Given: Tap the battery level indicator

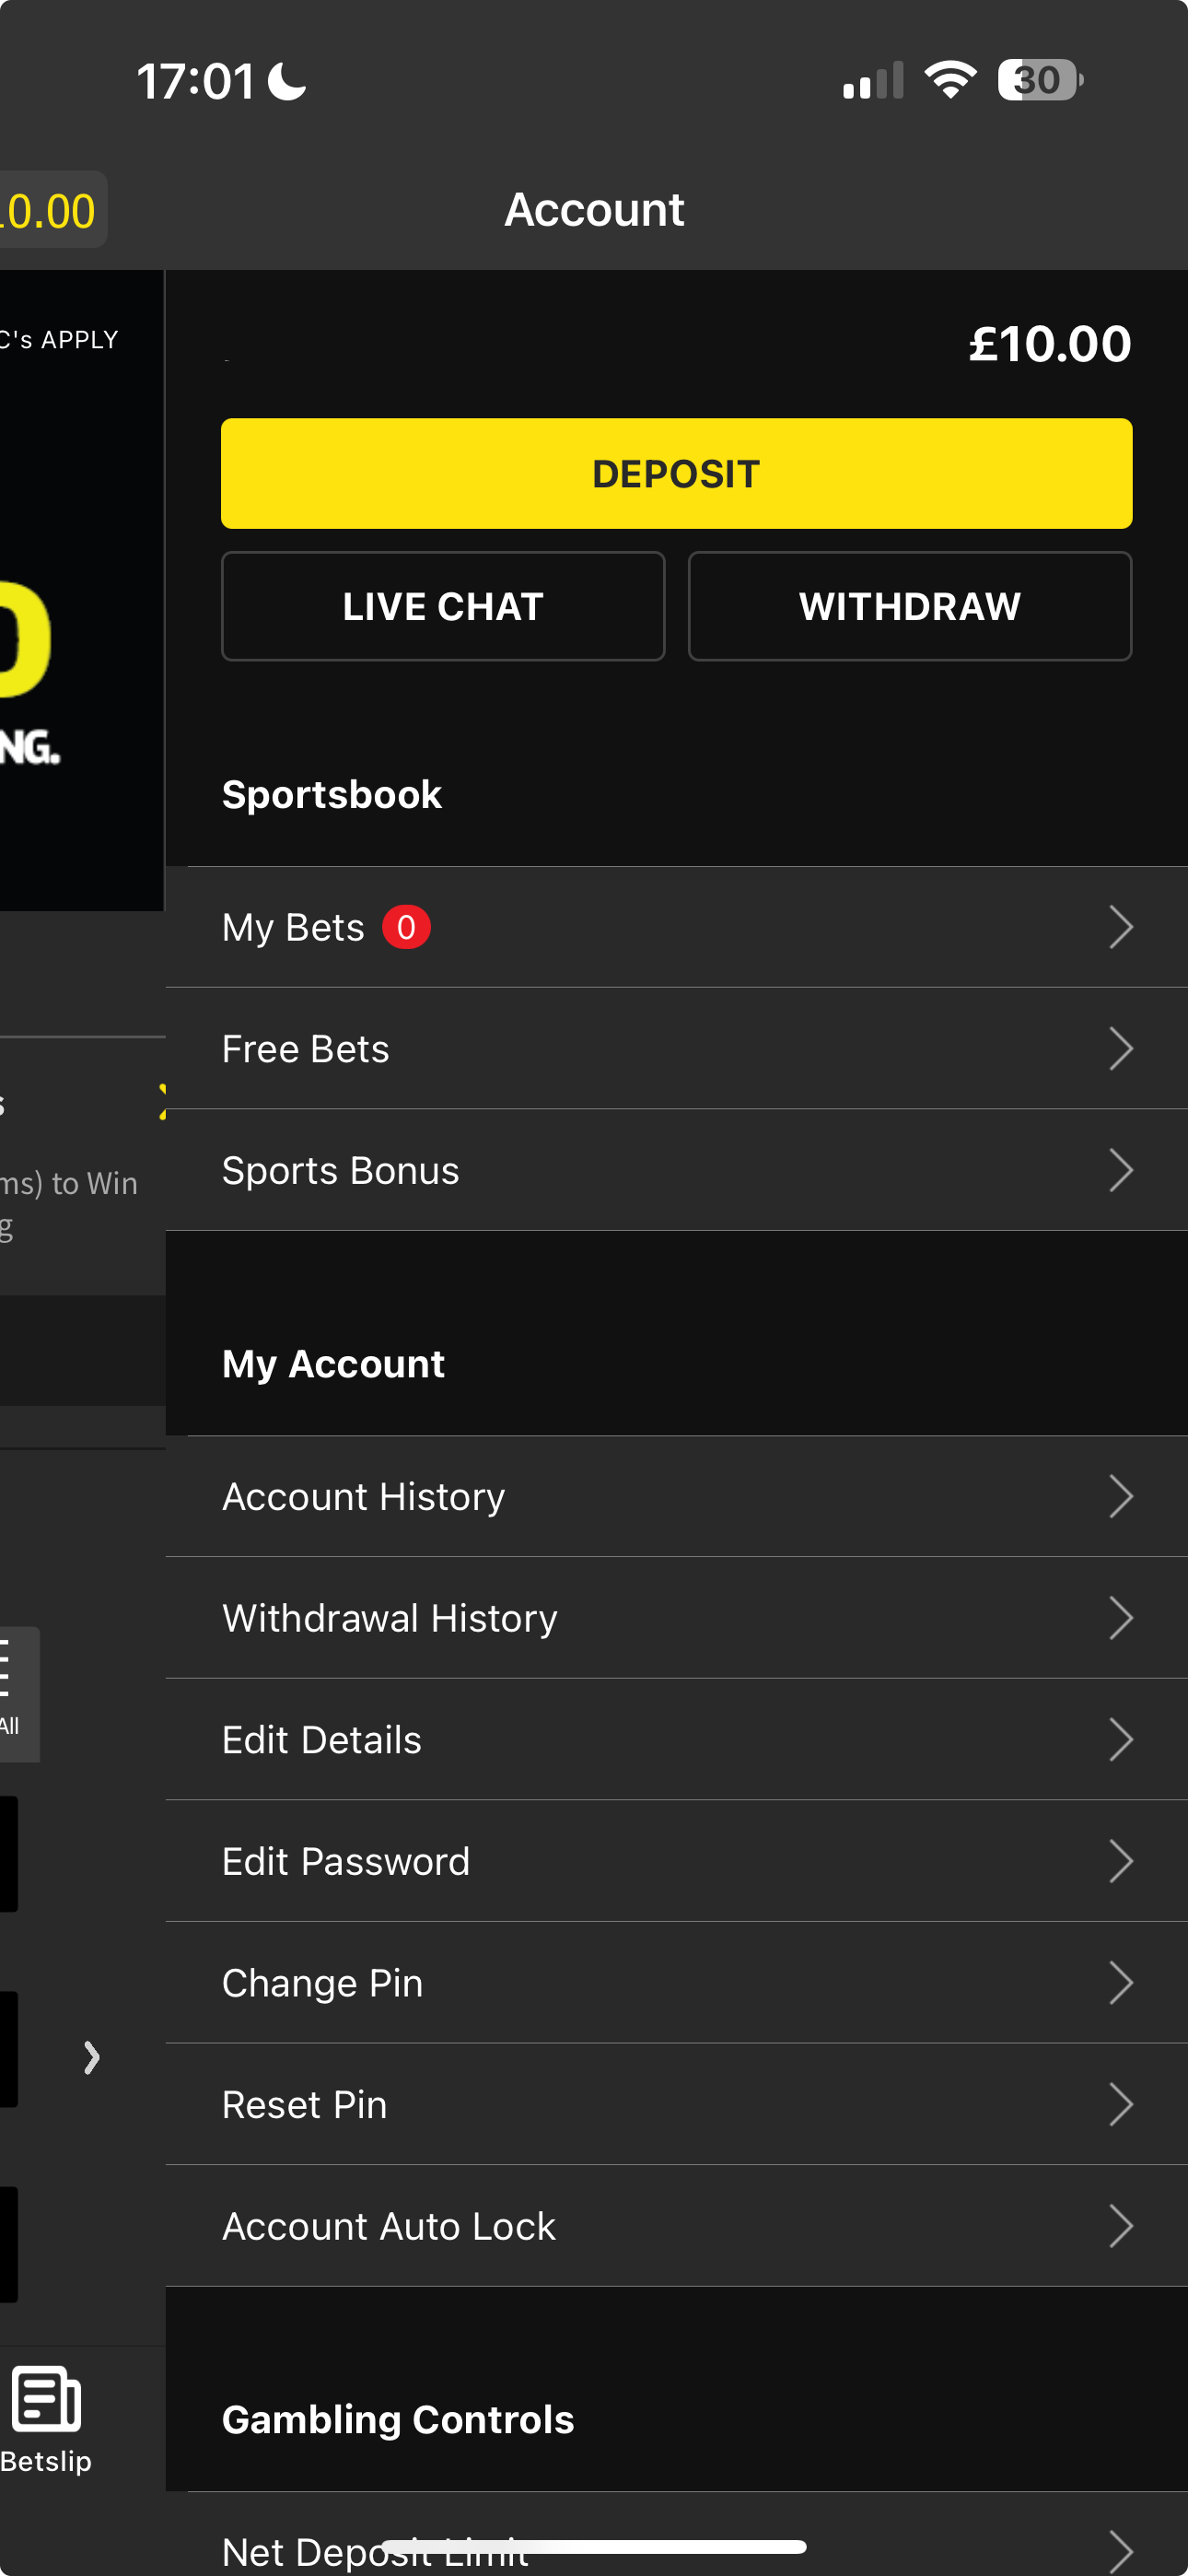Looking at the screenshot, I should 1040,80.
